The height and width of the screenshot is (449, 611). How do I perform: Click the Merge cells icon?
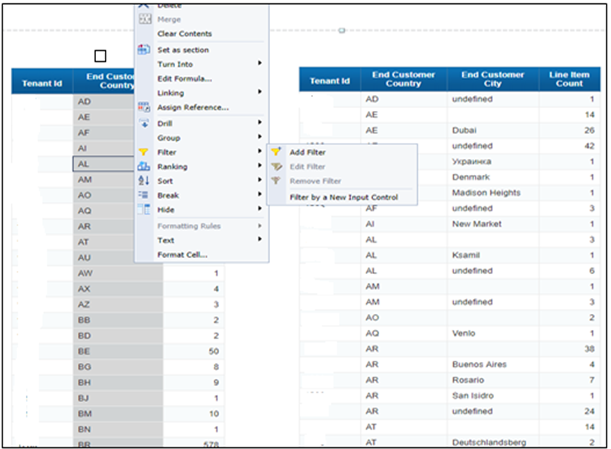[x=143, y=19]
